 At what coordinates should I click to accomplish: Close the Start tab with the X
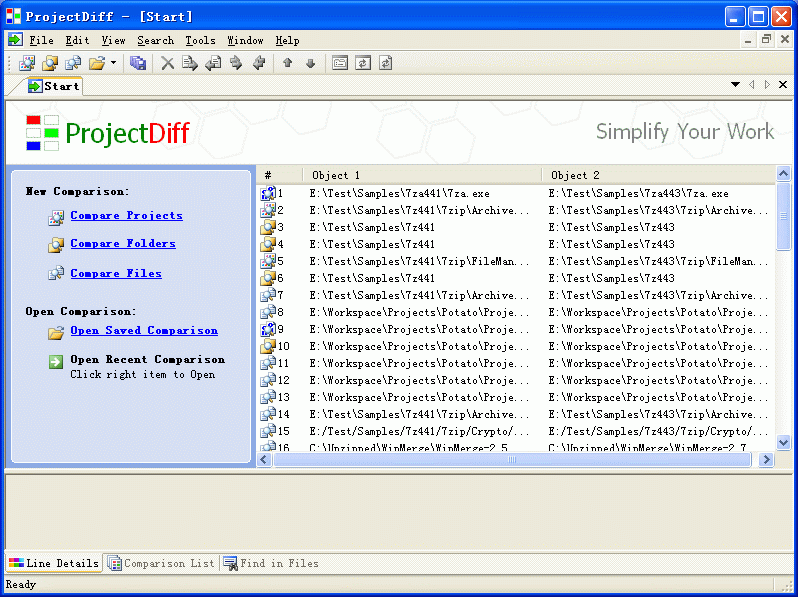783,84
